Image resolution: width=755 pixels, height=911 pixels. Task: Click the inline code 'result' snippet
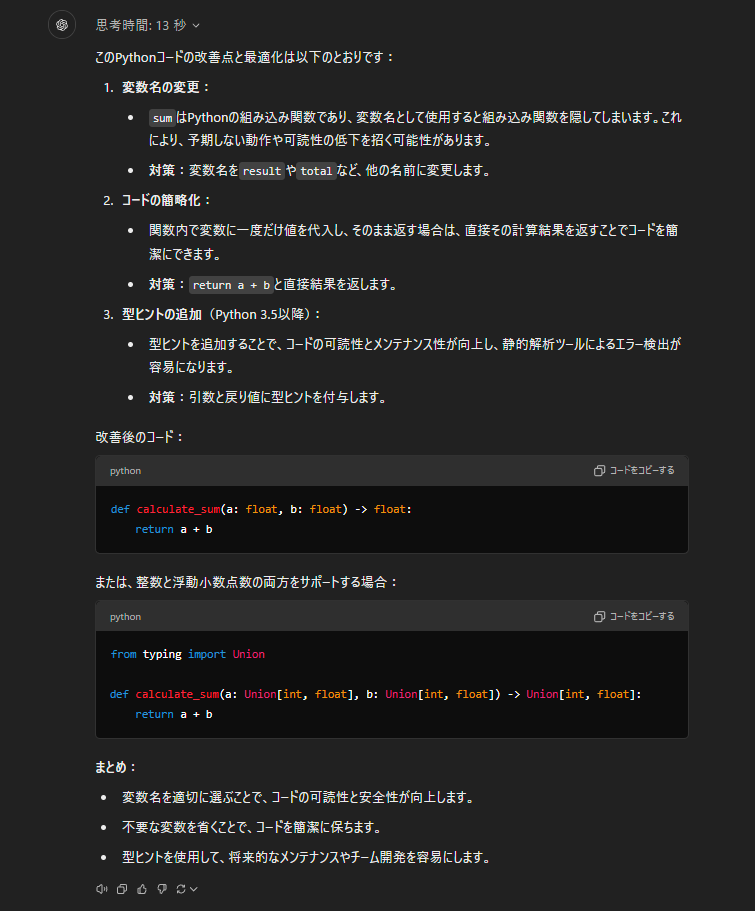[262, 171]
